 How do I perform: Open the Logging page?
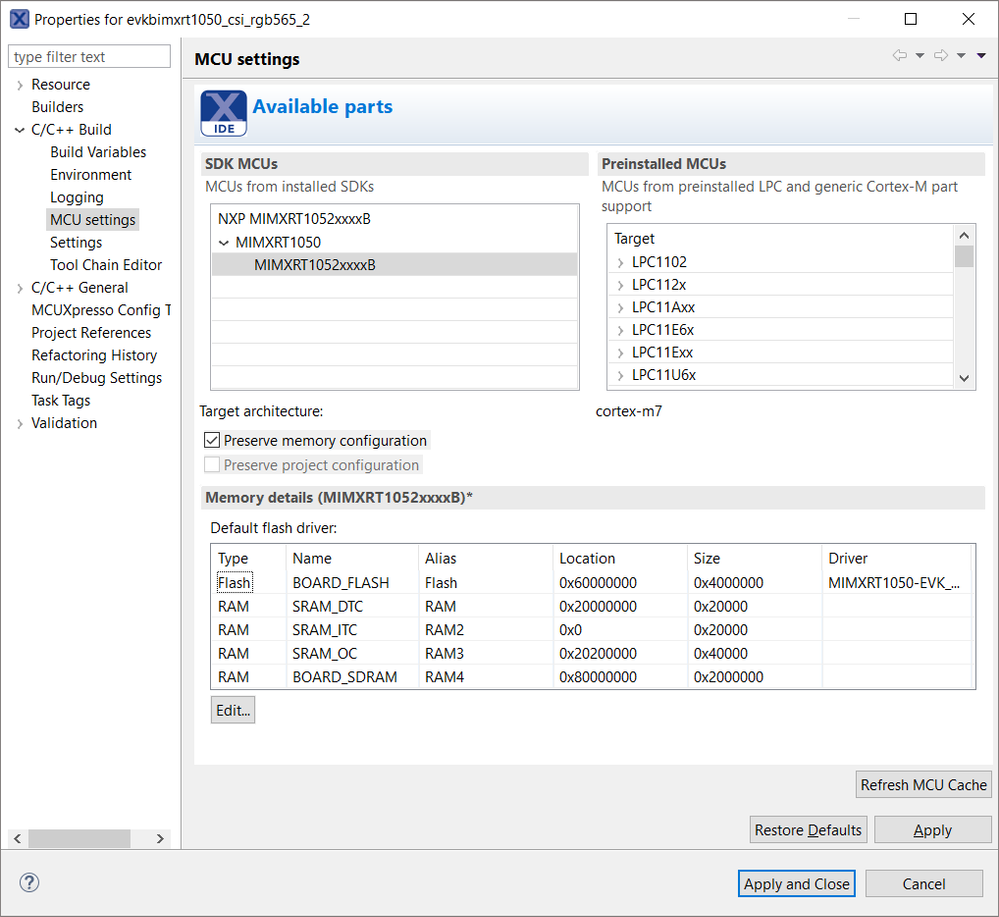76,198
